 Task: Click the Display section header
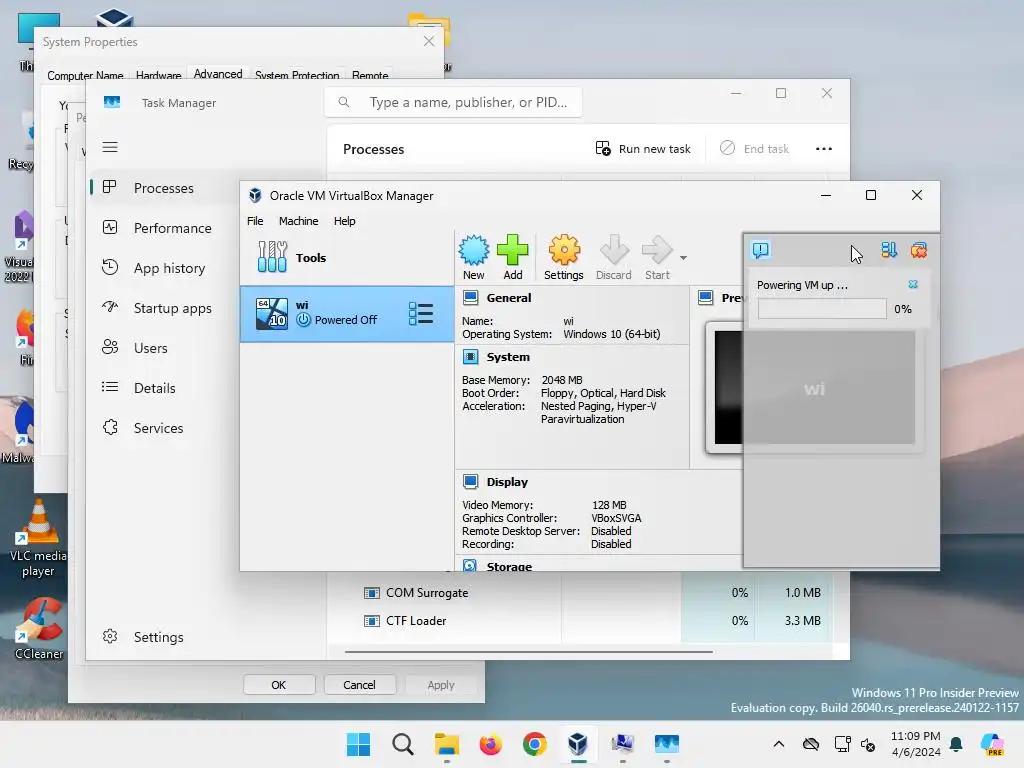click(507, 482)
